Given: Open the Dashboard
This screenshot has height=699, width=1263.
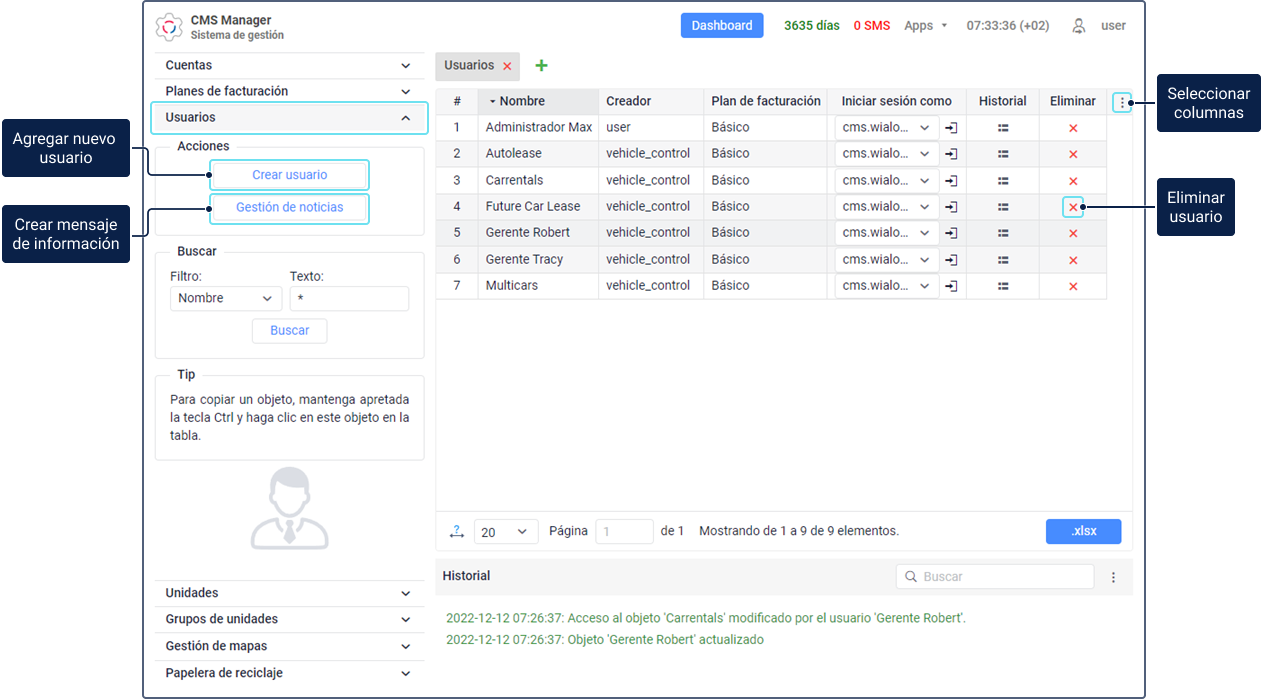Looking at the screenshot, I should coord(721,26).
